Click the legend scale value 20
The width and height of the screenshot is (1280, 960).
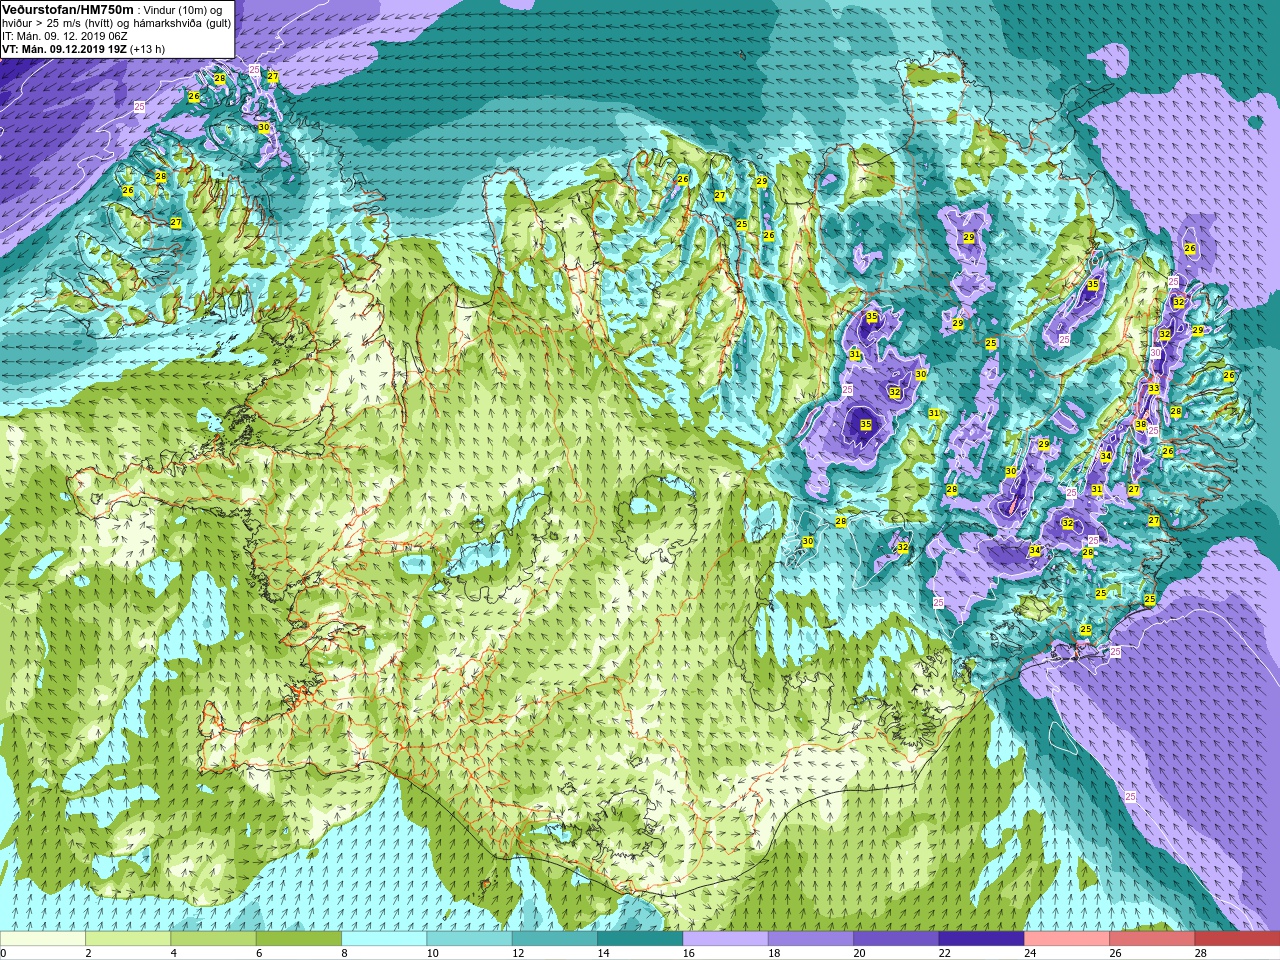tap(858, 953)
